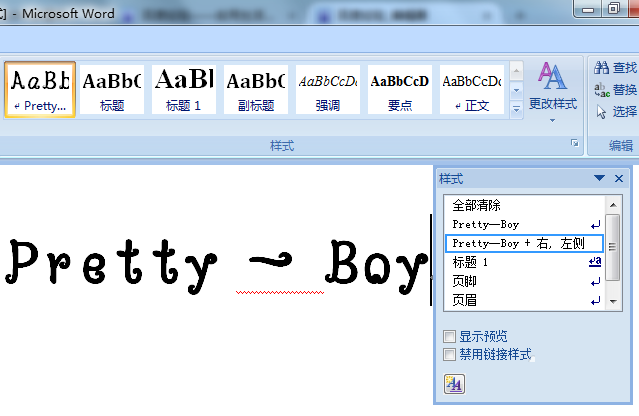Click the Find (查找) binoculars icon
639x416 pixels.
tap(601, 68)
